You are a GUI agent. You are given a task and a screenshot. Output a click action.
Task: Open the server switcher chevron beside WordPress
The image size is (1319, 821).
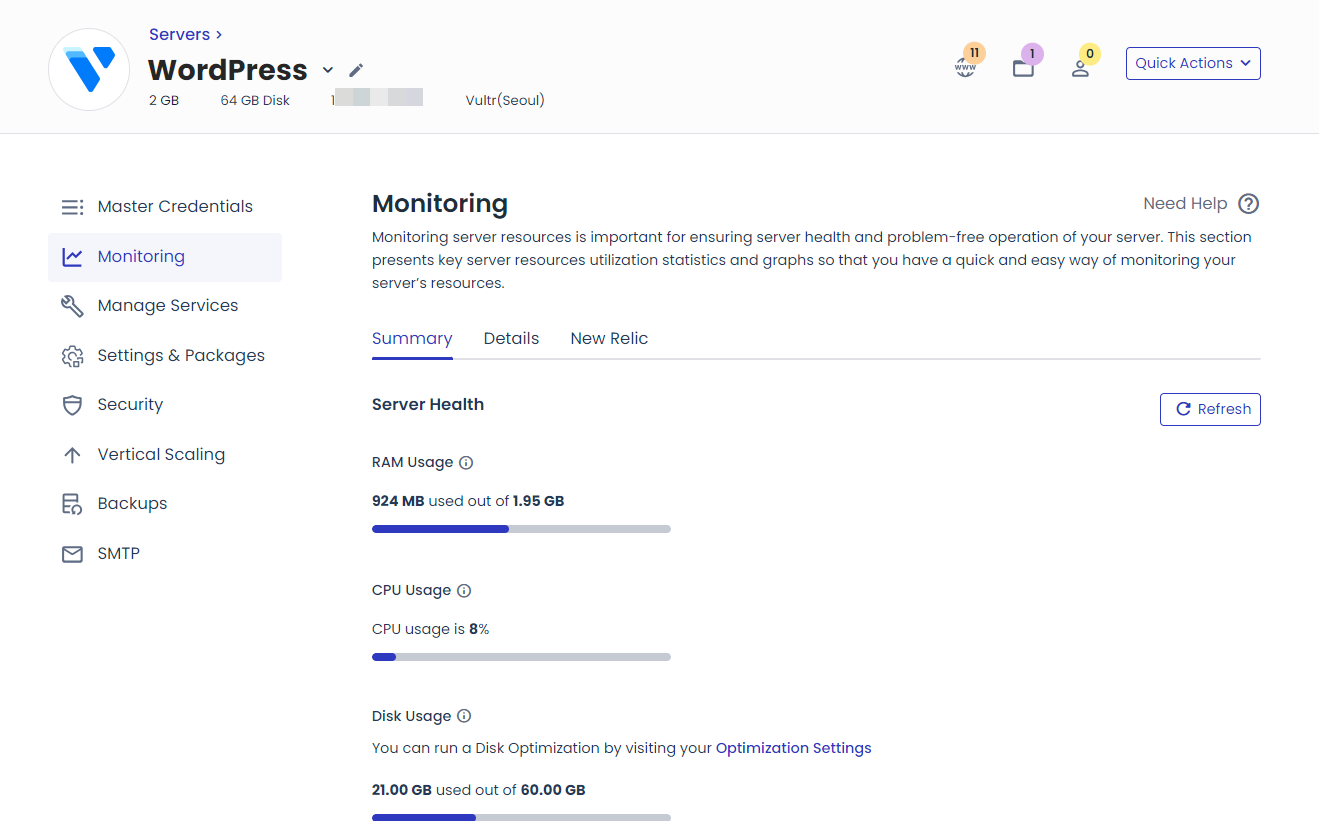(x=328, y=70)
